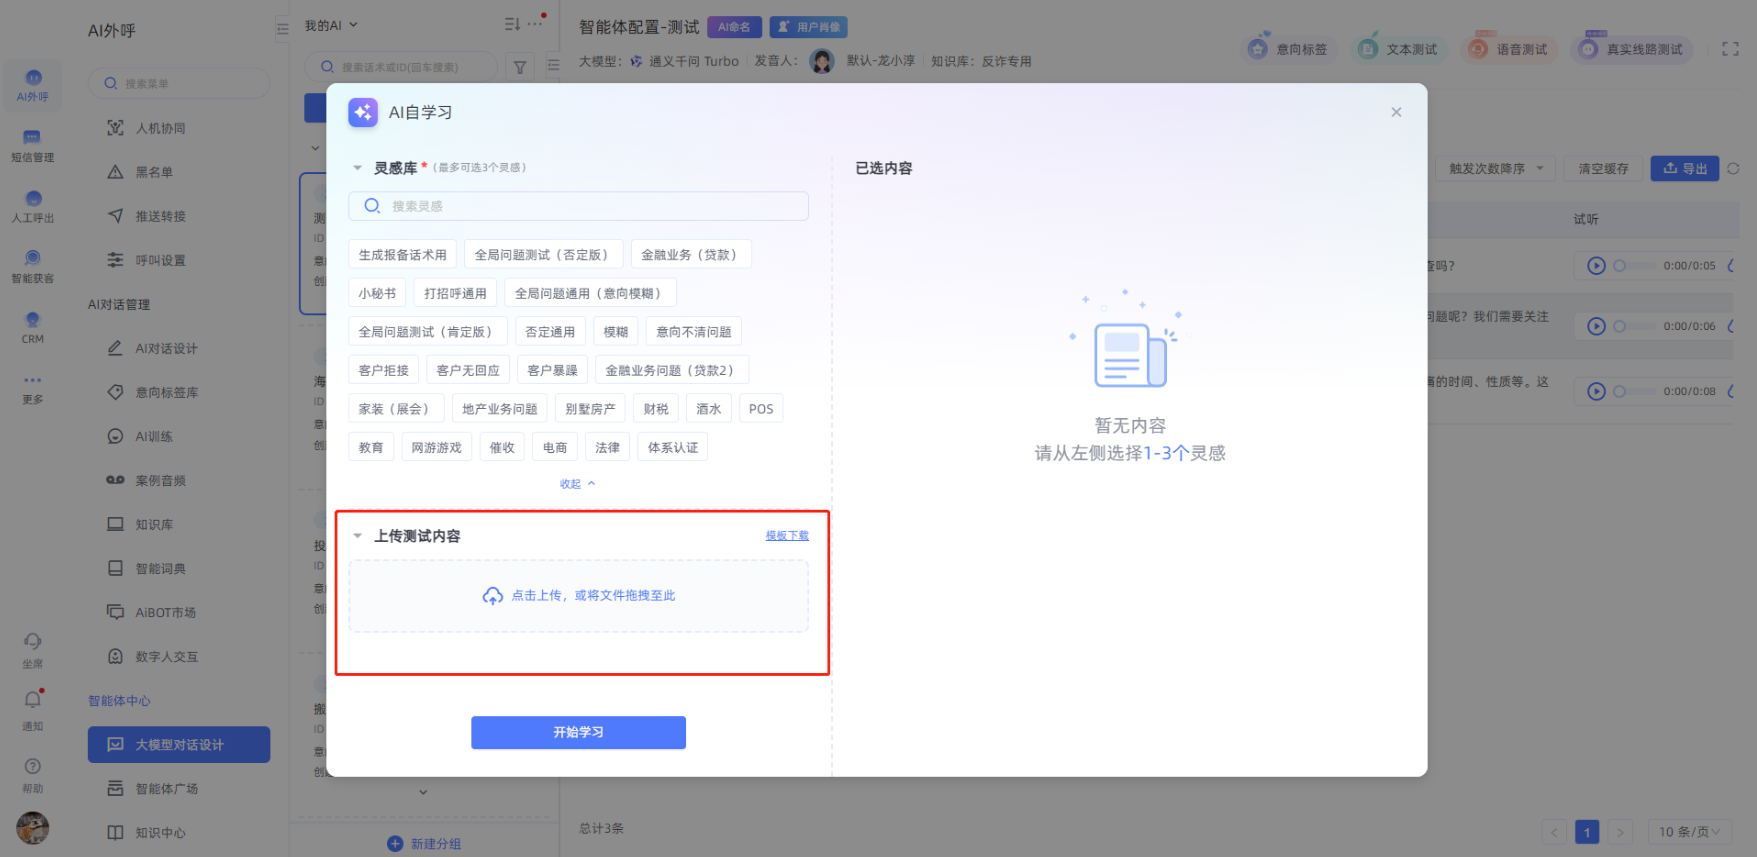Select the 小秘书 inspiration tag

(377, 294)
